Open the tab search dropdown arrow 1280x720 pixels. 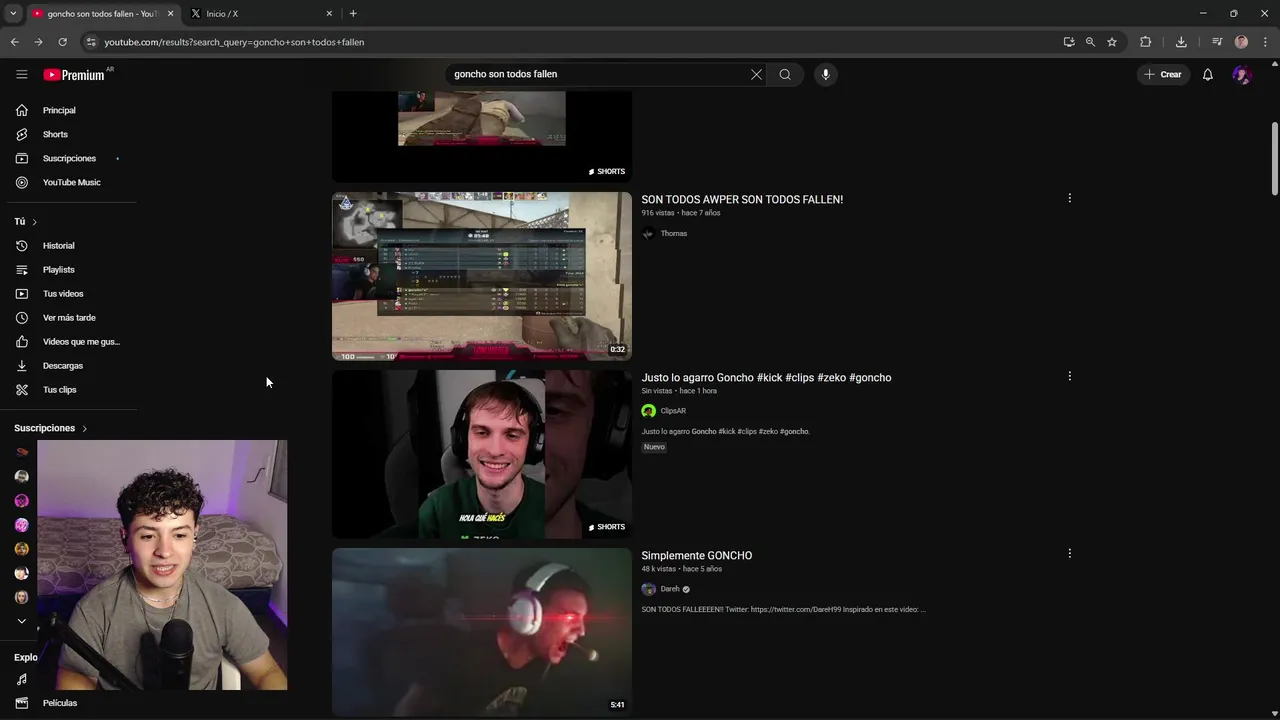[13, 14]
